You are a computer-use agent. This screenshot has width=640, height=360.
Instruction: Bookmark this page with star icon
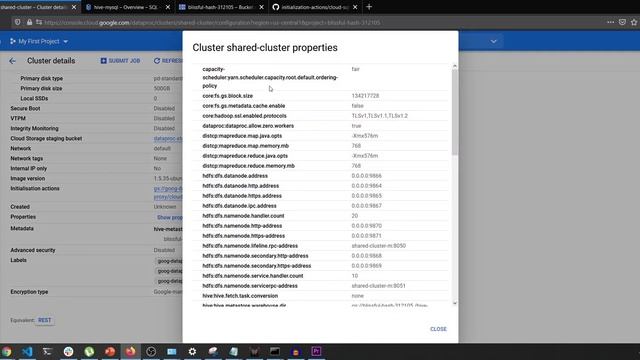point(634,22)
